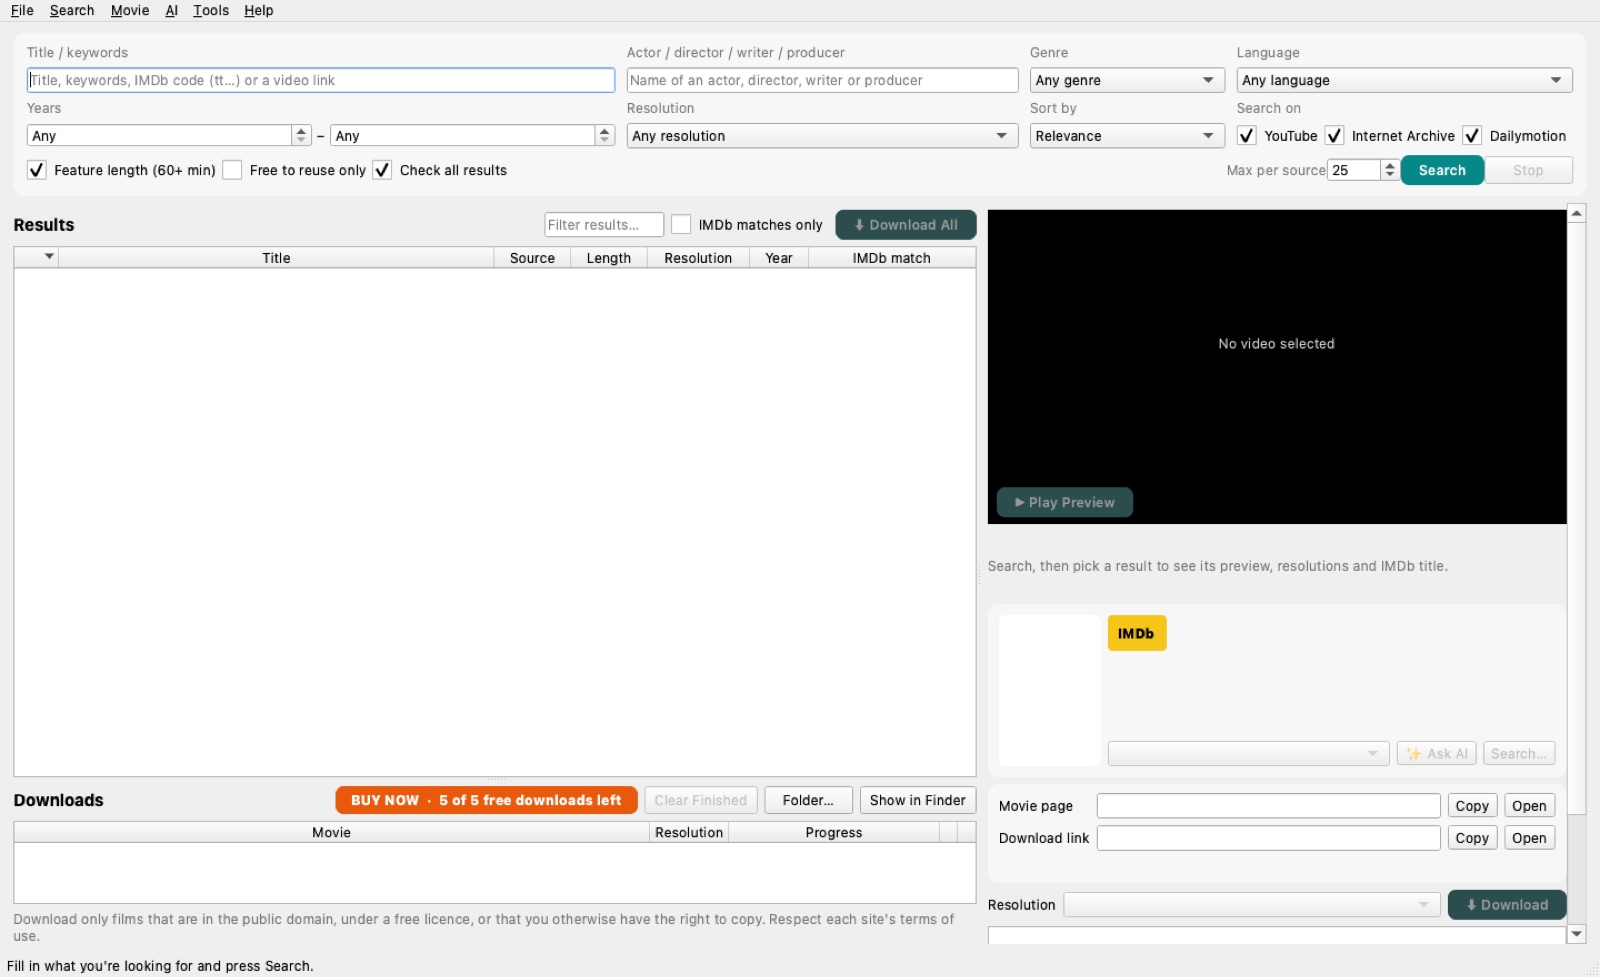Image resolution: width=1600 pixels, height=977 pixels.
Task: Click the Actor / director / writer field
Action: tap(822, 80)
